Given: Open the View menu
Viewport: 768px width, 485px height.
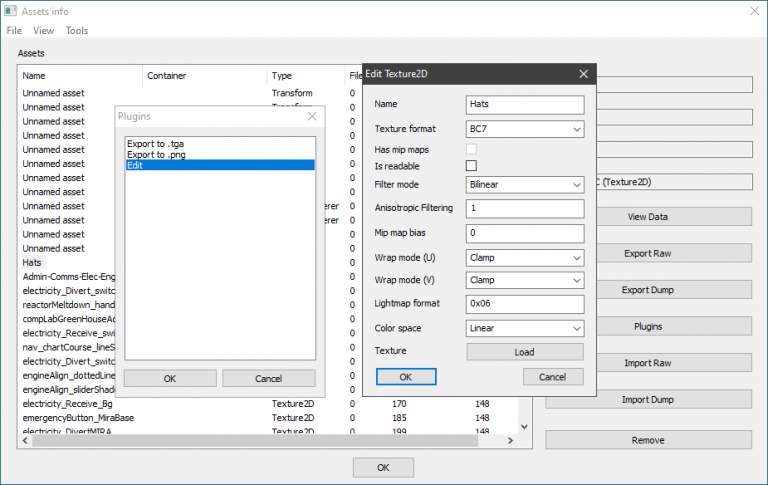Looking at the screenshot, I should click(x=44, y=31).
